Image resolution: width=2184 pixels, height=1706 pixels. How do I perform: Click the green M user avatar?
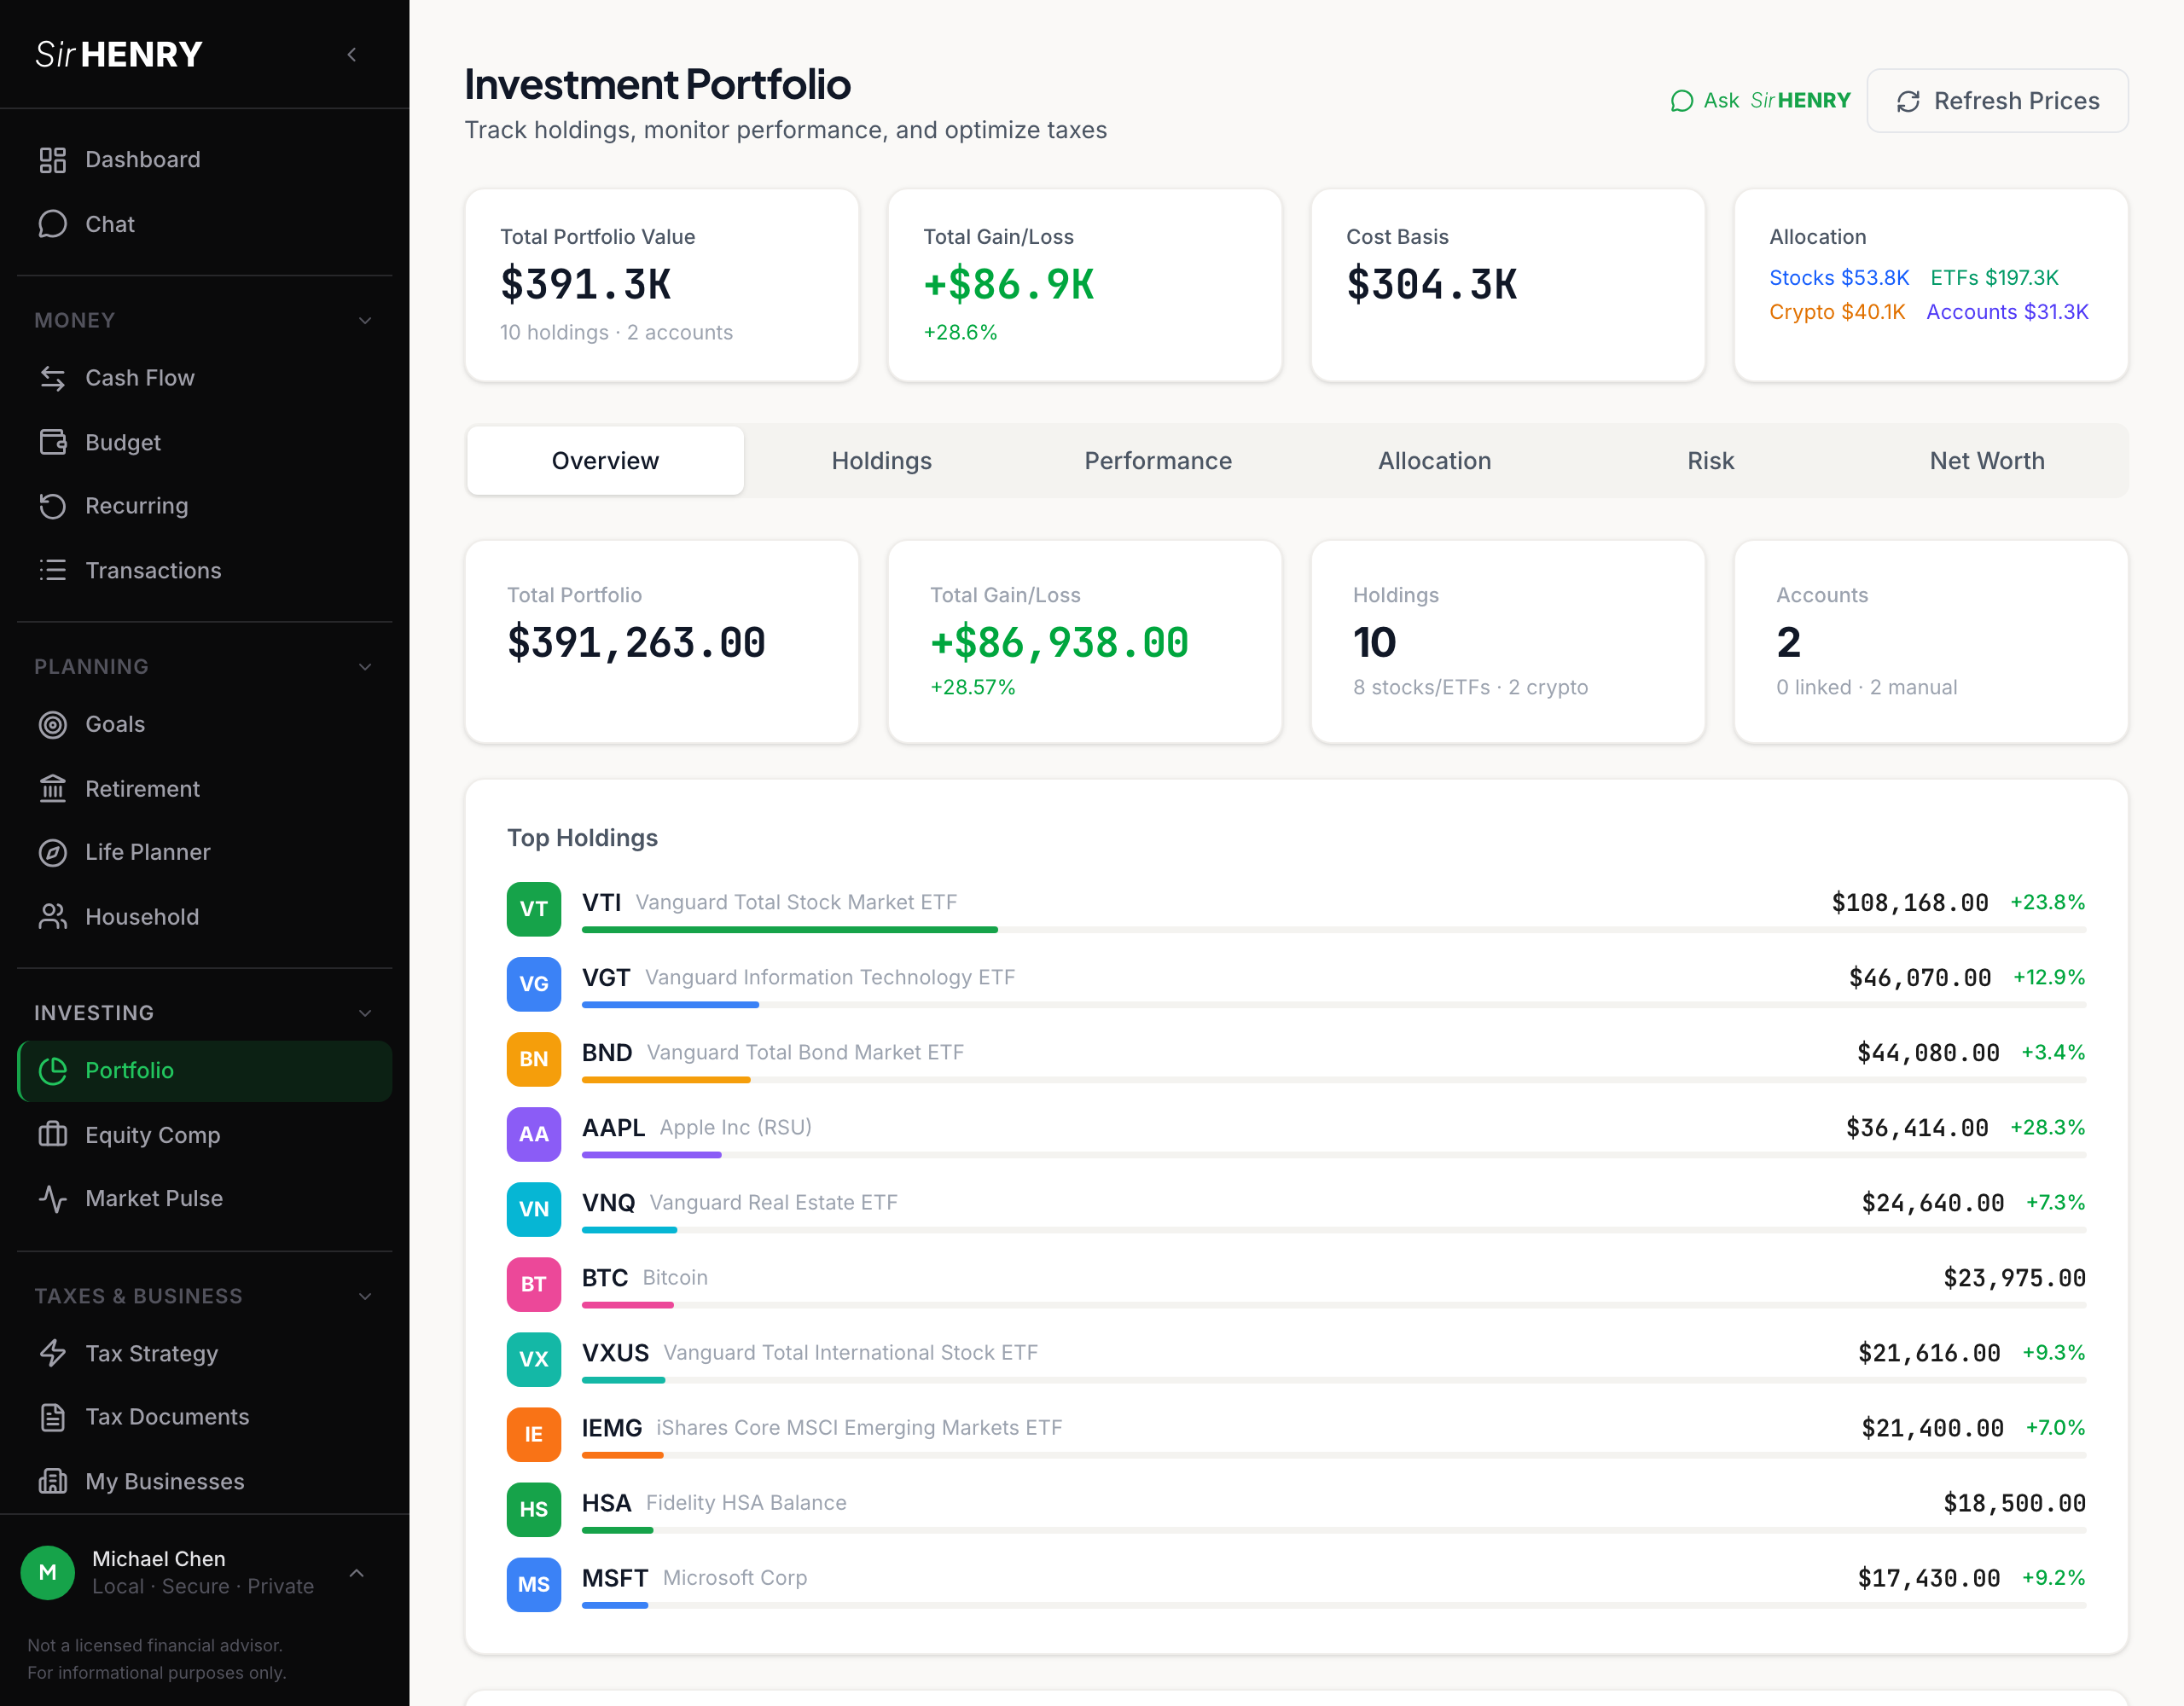click(x=47, y=1572)
